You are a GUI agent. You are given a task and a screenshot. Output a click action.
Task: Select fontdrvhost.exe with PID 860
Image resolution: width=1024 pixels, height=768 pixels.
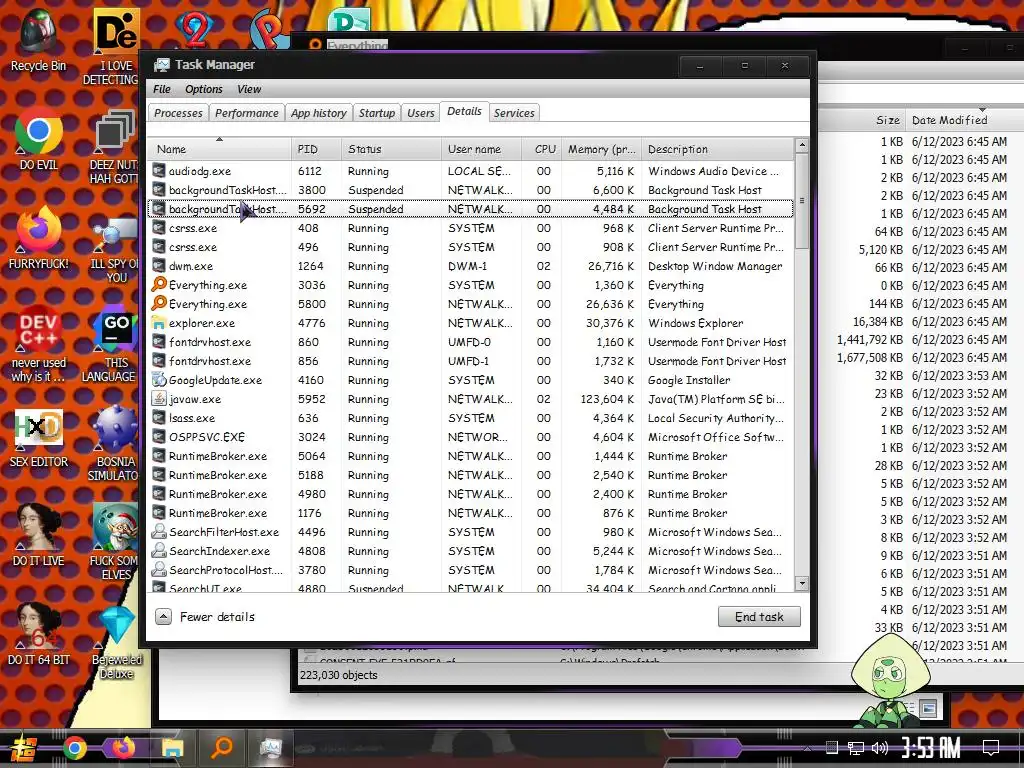[471, 342]
